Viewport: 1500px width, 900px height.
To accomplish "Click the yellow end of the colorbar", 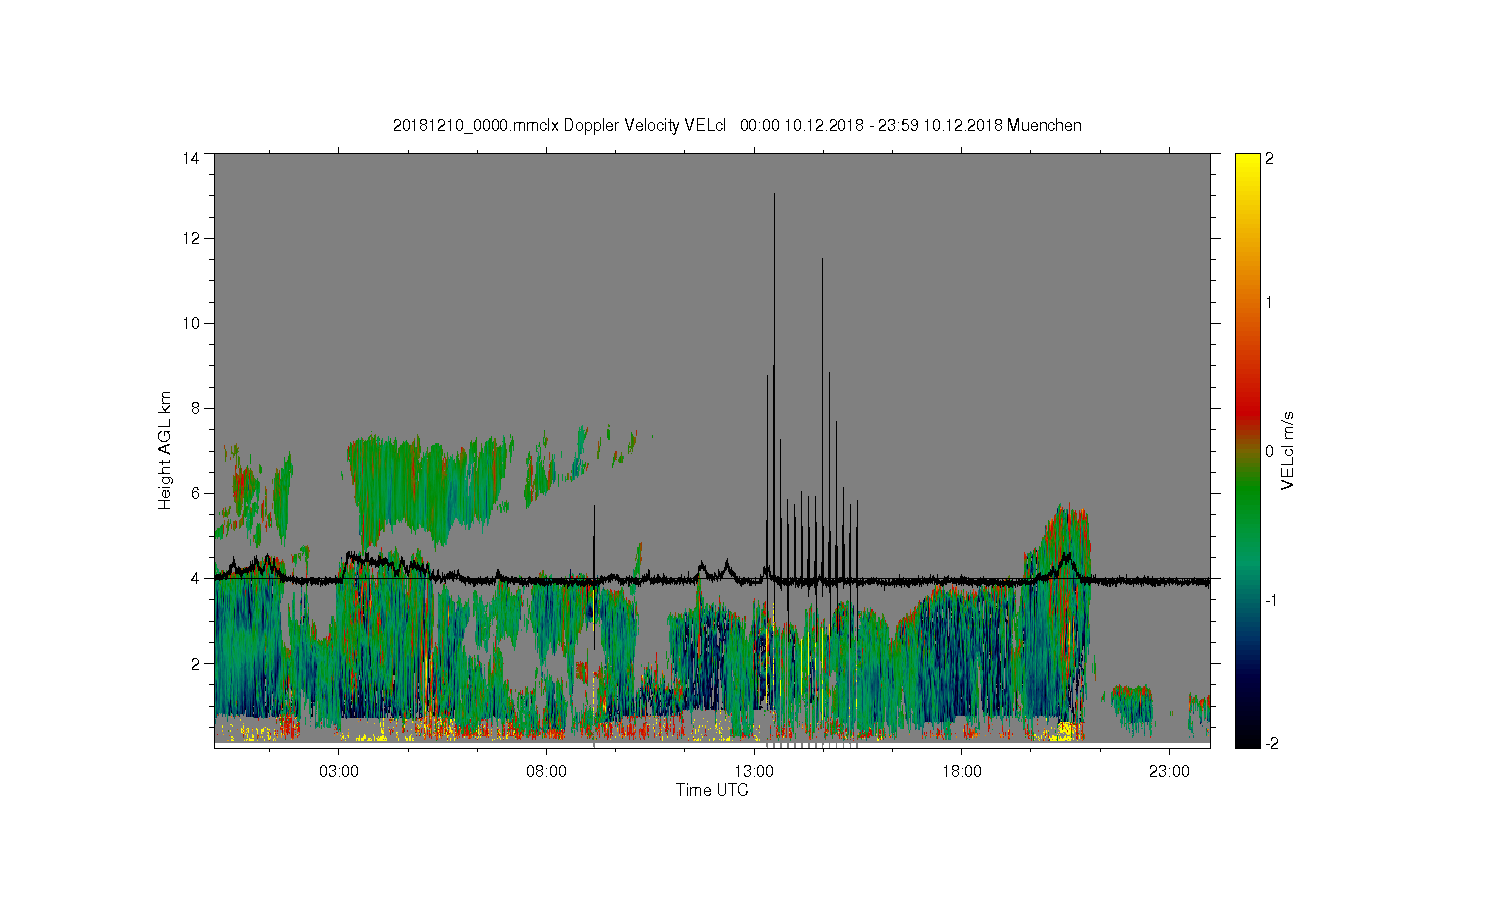I will [x=1247, y=165].
